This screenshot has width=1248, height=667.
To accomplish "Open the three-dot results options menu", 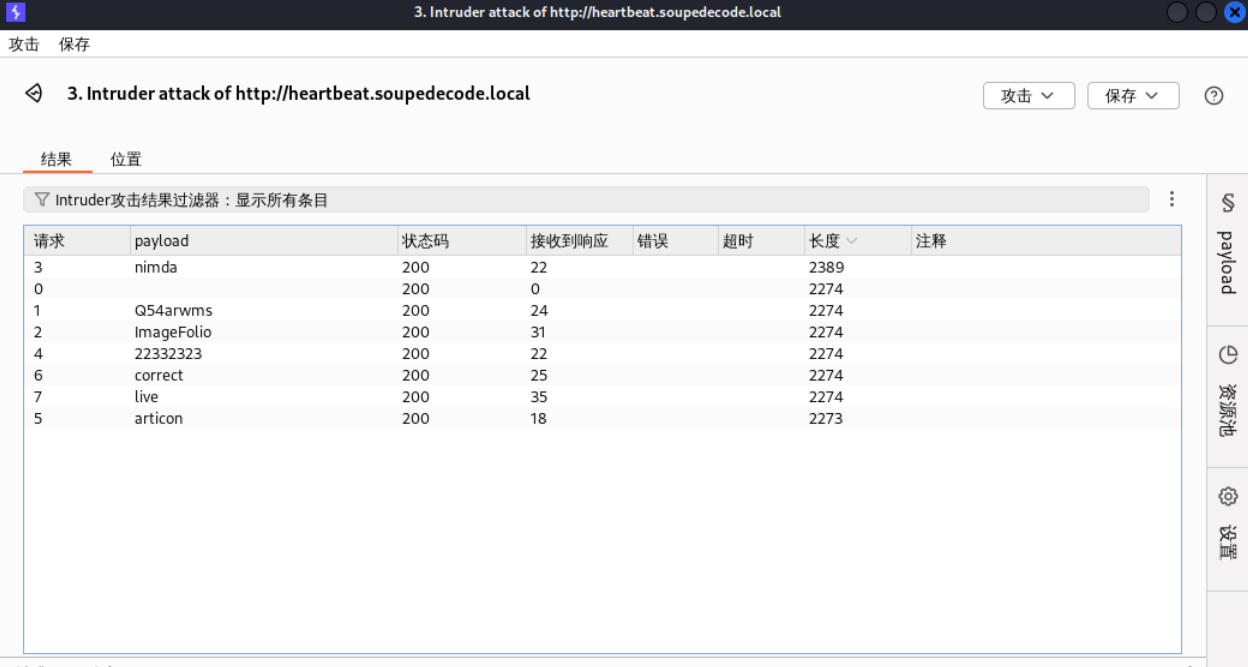I will point(1172,200).
